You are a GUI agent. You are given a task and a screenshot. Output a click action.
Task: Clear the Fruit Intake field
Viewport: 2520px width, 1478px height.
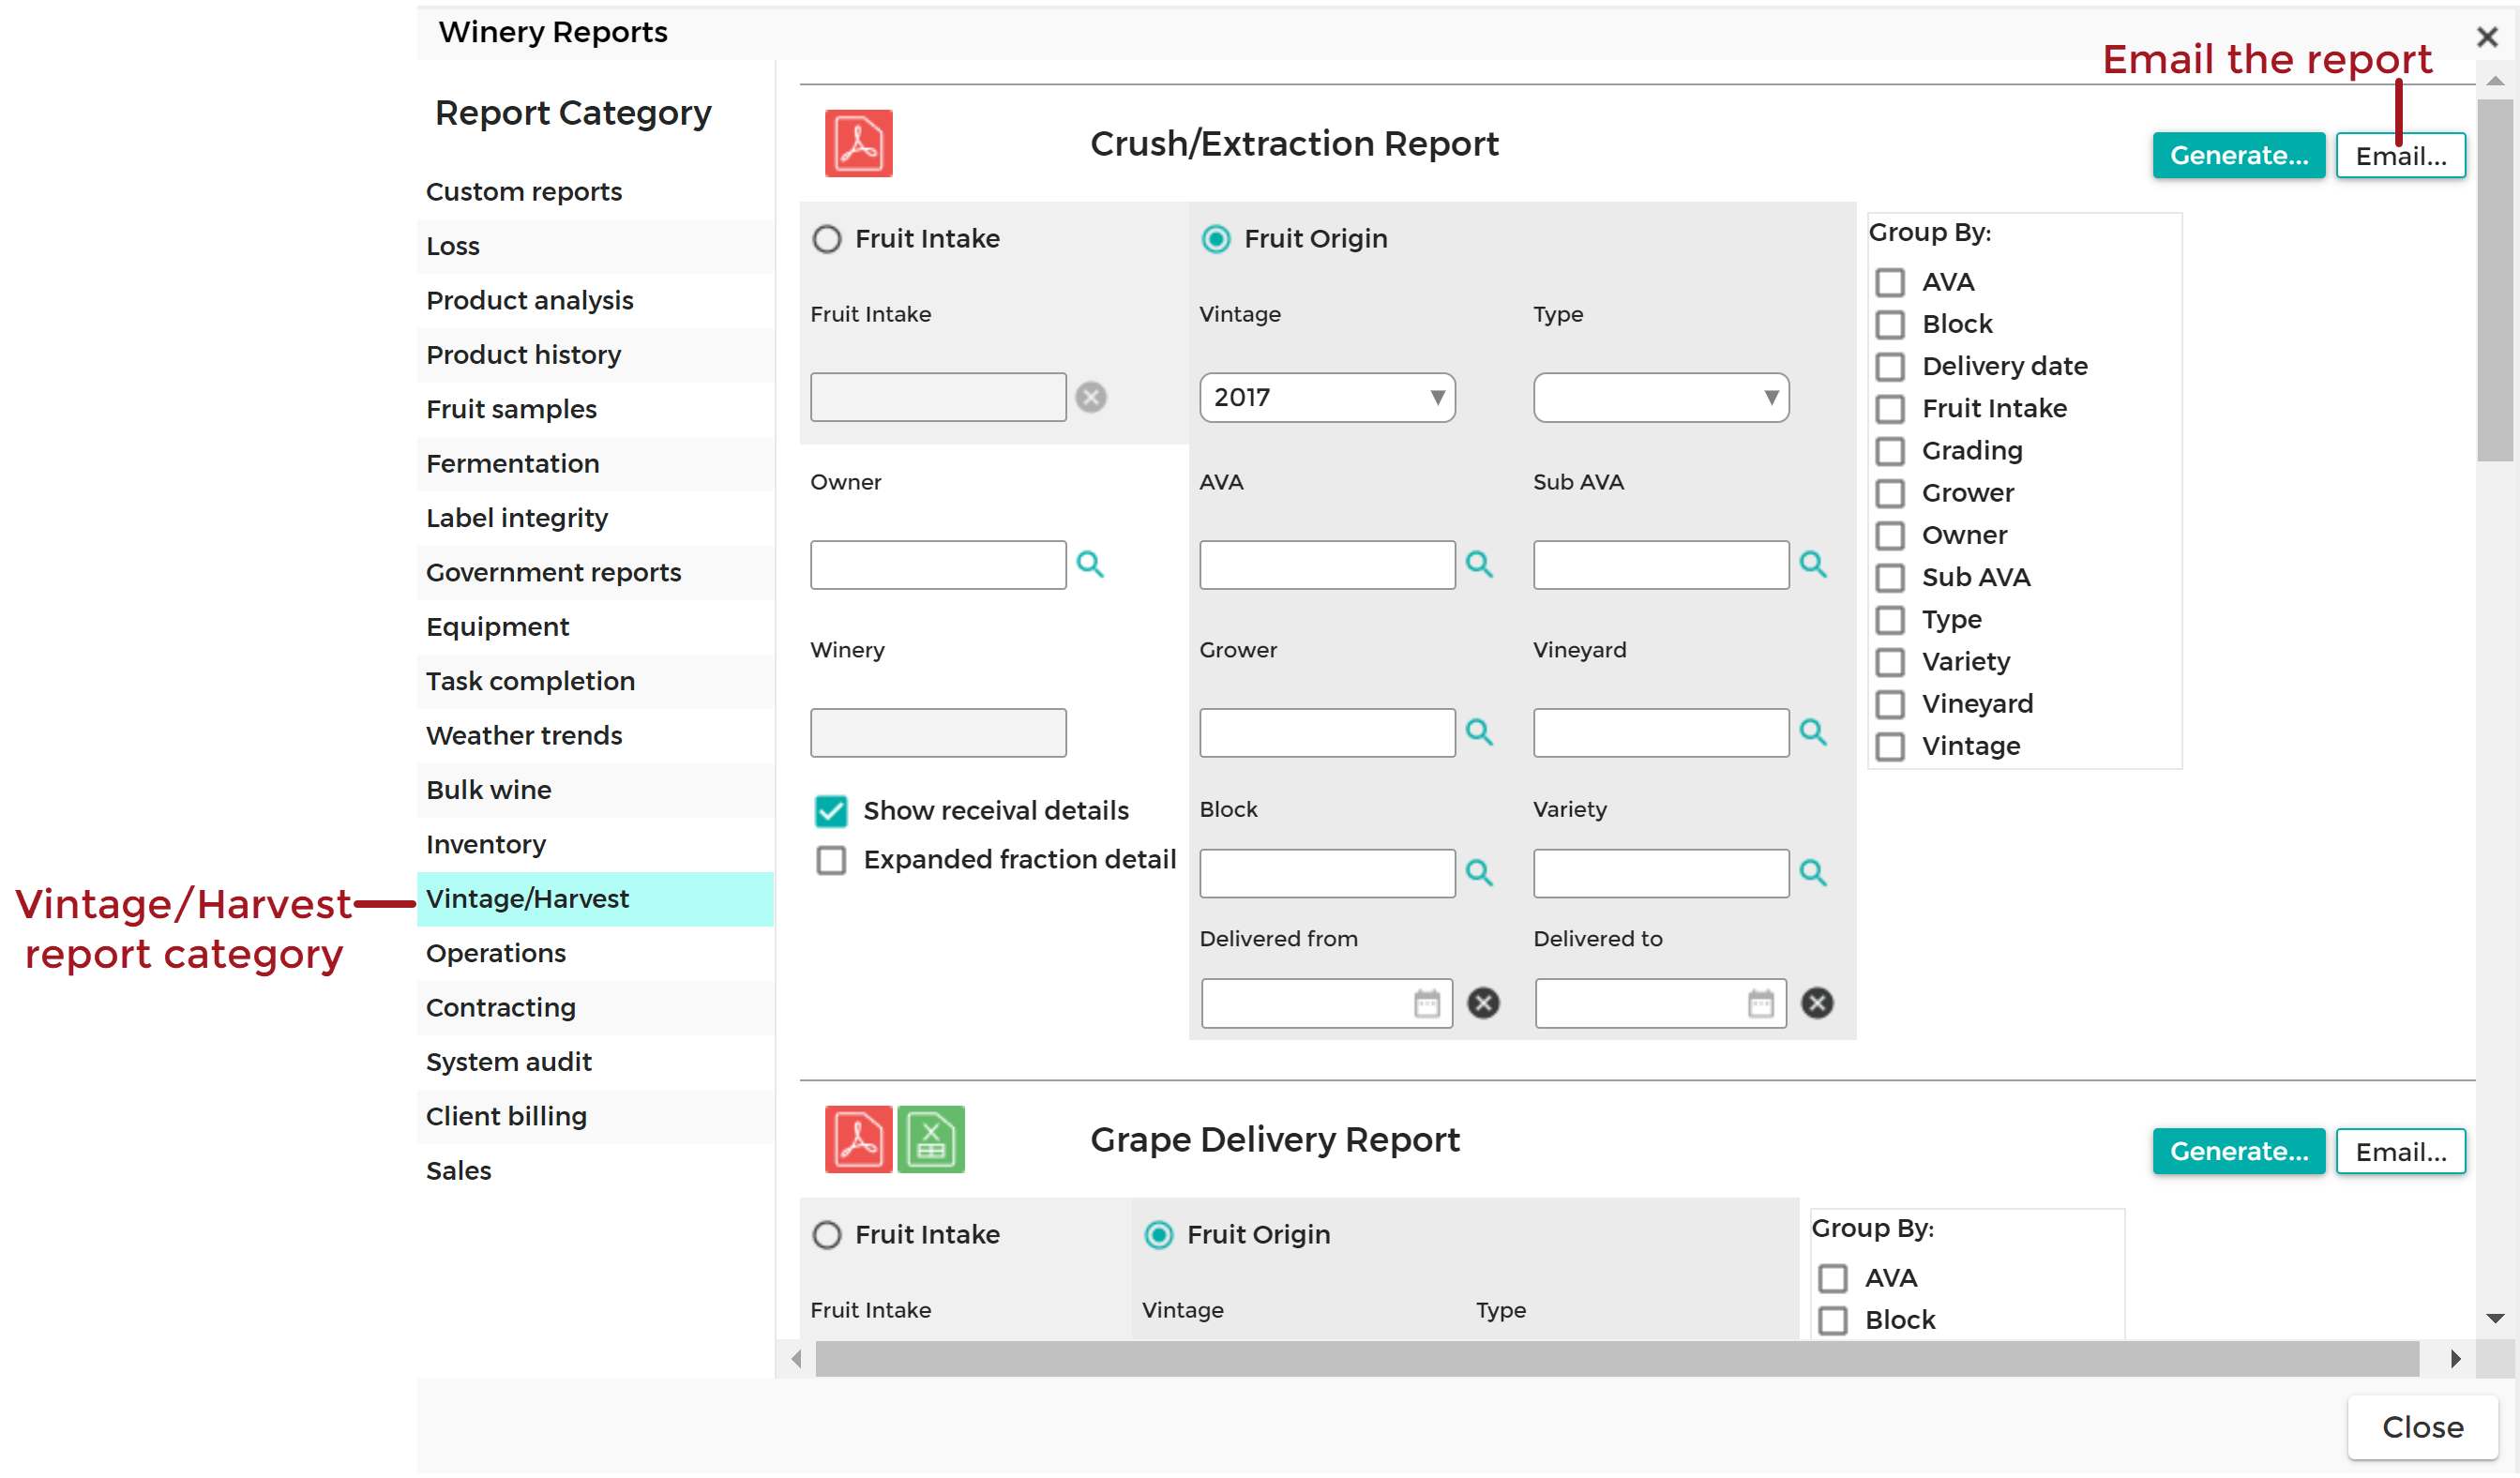click(1090, 397)
